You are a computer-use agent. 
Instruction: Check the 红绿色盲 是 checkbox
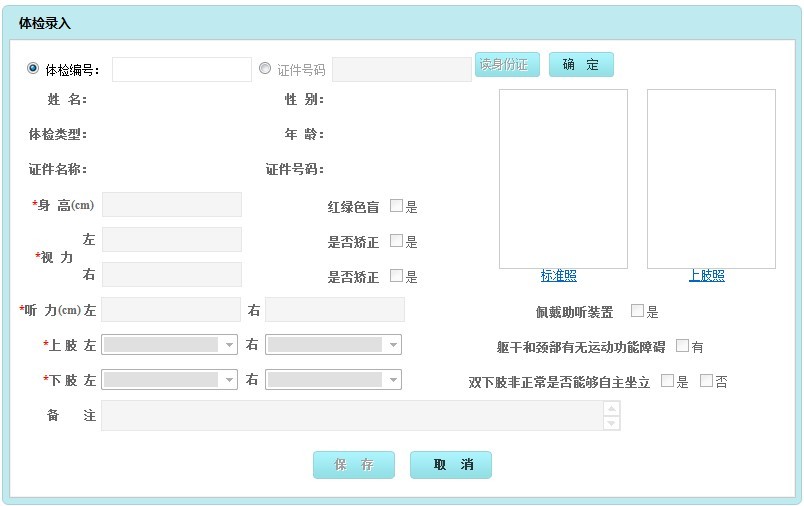(396, 206)
